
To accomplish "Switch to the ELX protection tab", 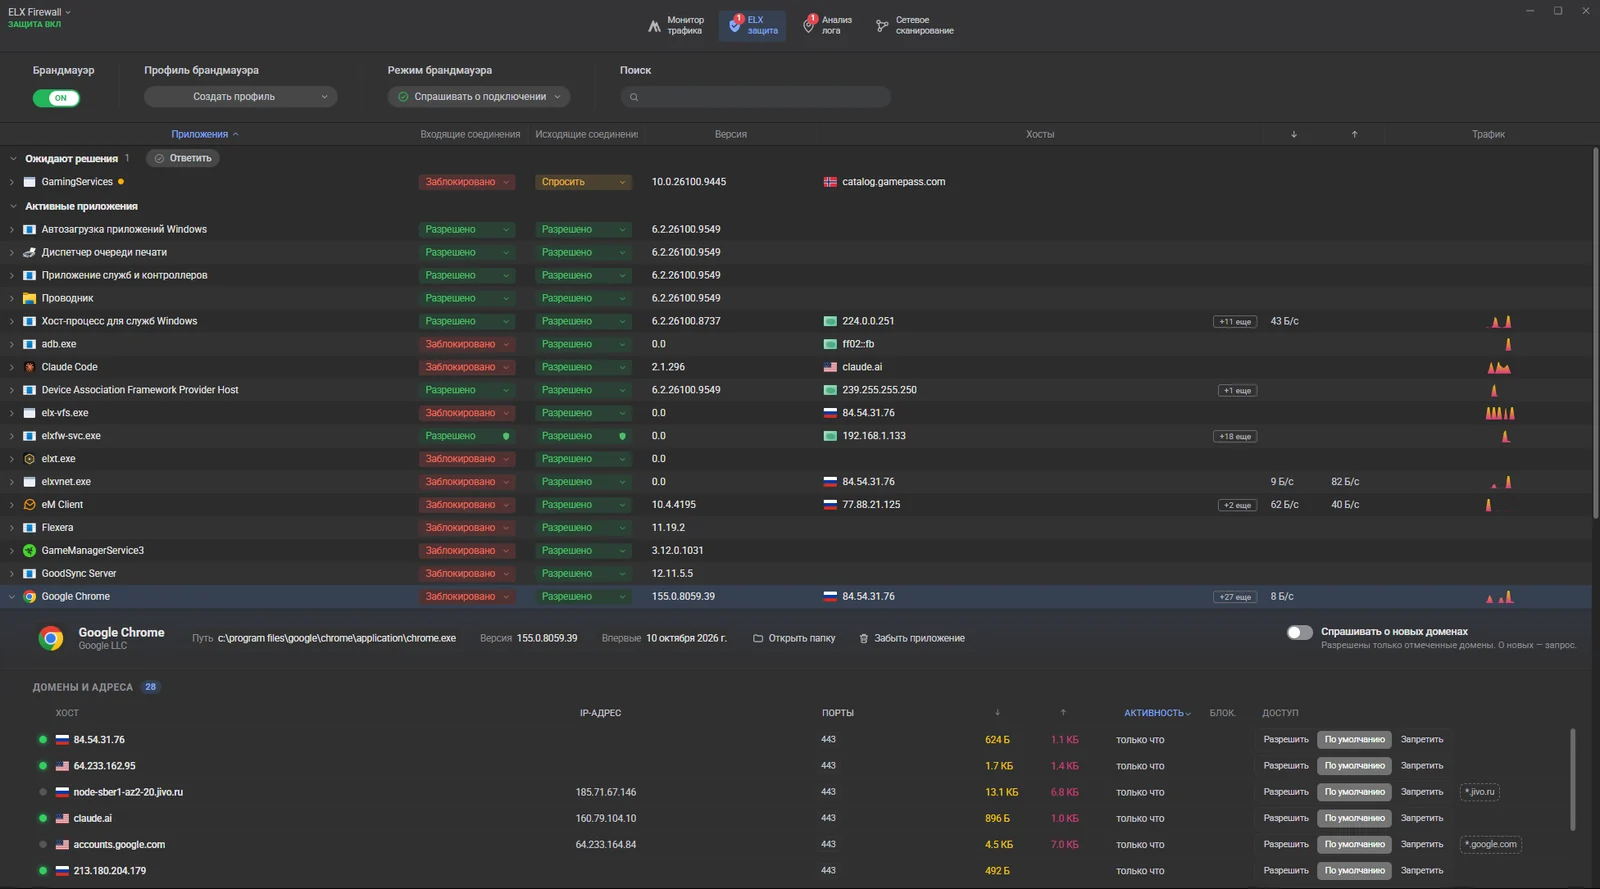I will 752,25.
